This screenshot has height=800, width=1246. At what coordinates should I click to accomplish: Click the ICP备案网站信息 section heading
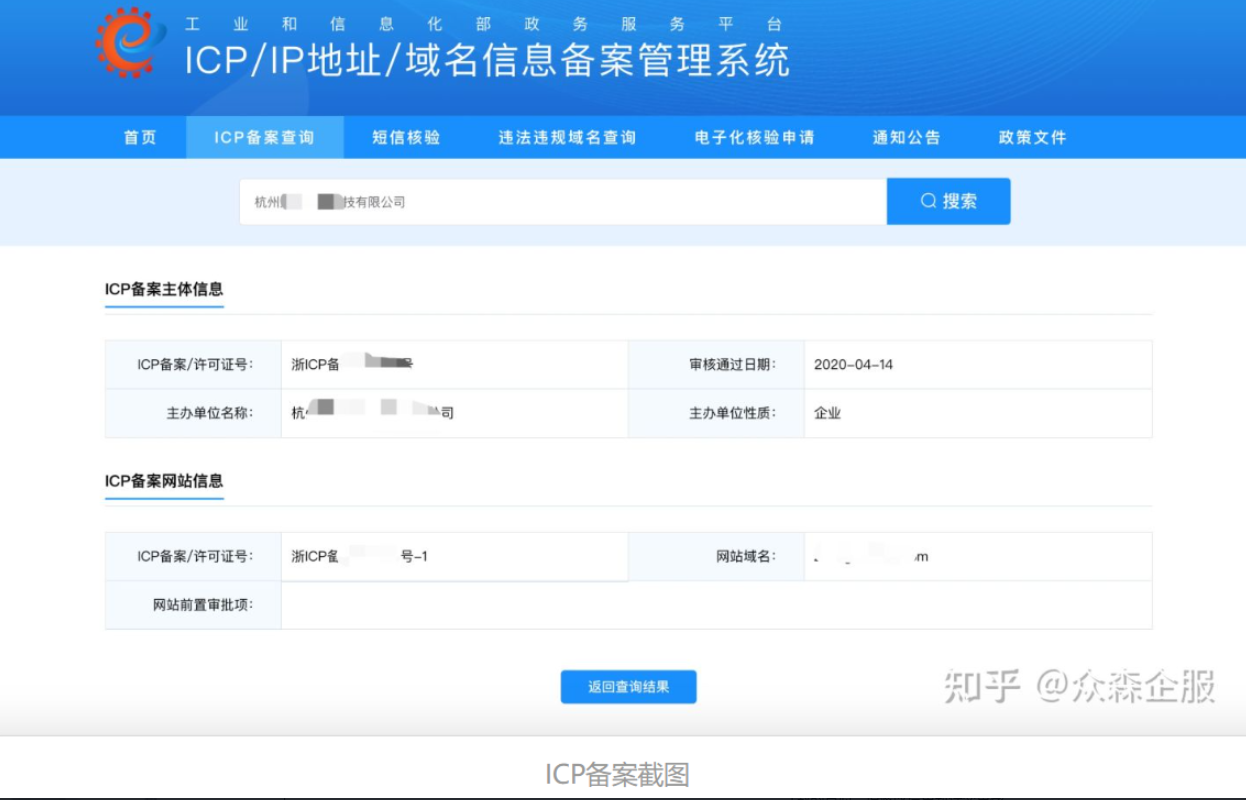tap(164, 481)
